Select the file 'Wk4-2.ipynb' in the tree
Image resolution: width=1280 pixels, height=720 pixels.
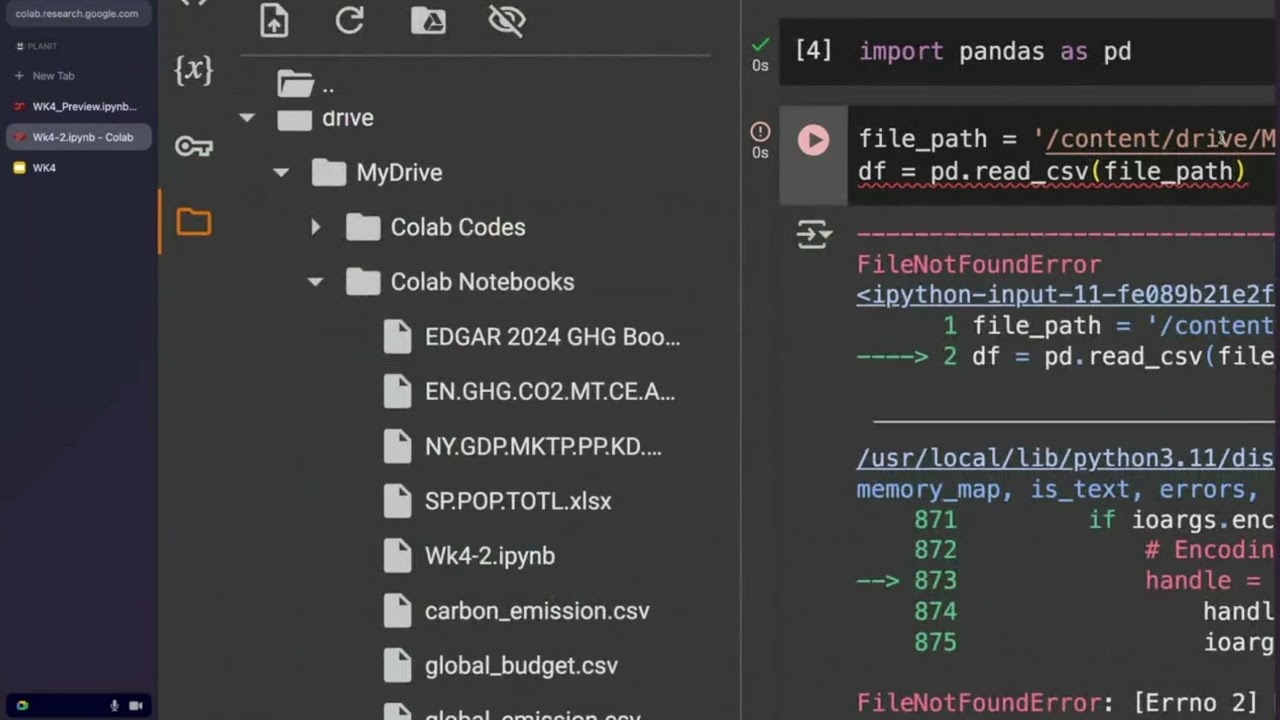coord(469,556)
